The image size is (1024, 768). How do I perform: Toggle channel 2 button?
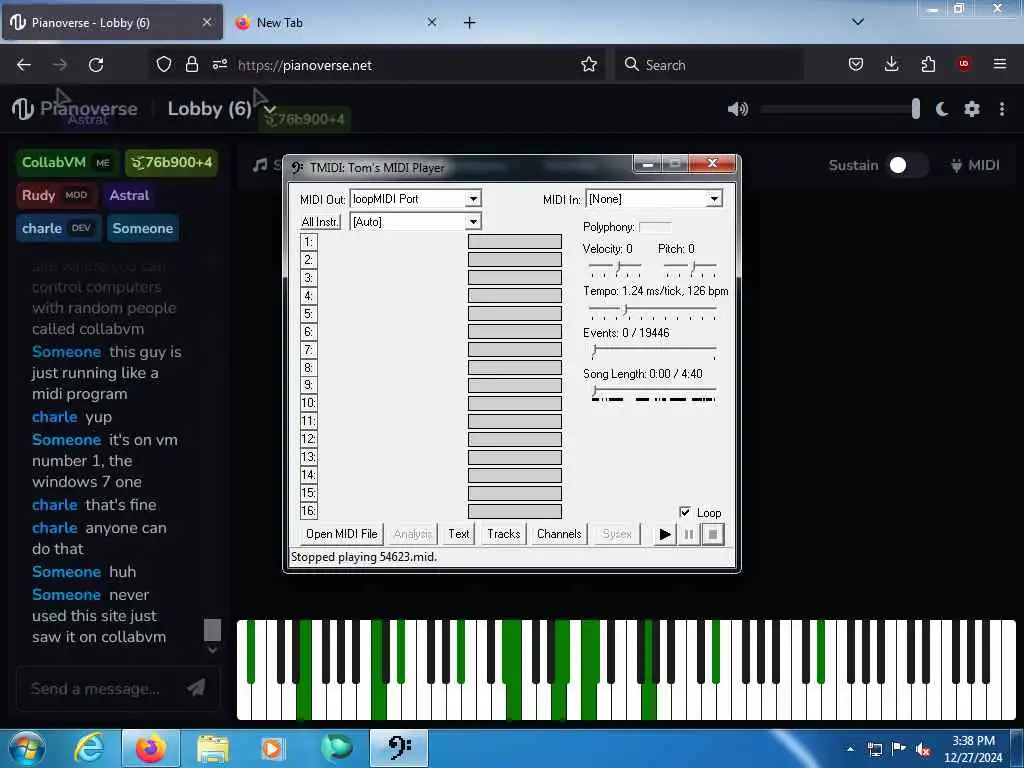(308, 260)
